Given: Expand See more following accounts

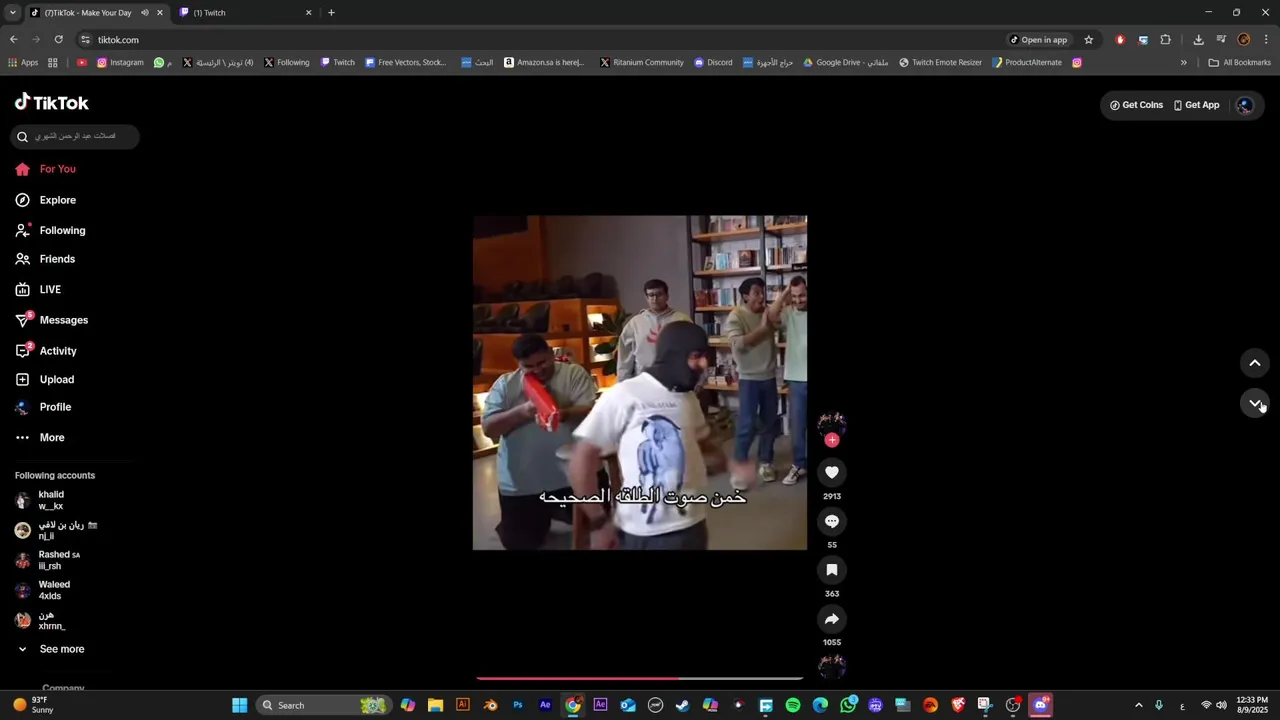Looking at the screenshot, I should (x=50, y=649).
